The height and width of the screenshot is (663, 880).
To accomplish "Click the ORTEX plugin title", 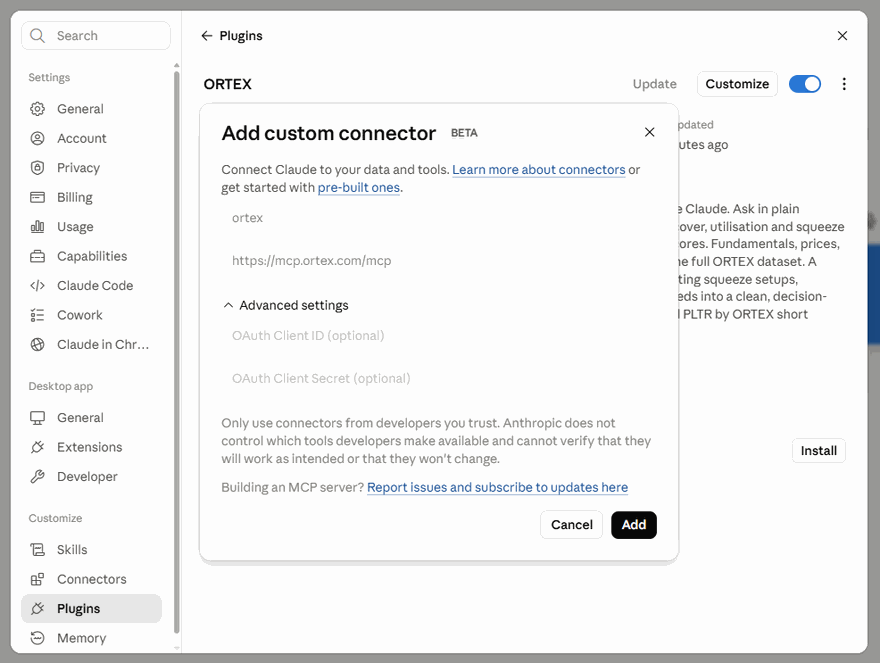I will coord(227,84).
